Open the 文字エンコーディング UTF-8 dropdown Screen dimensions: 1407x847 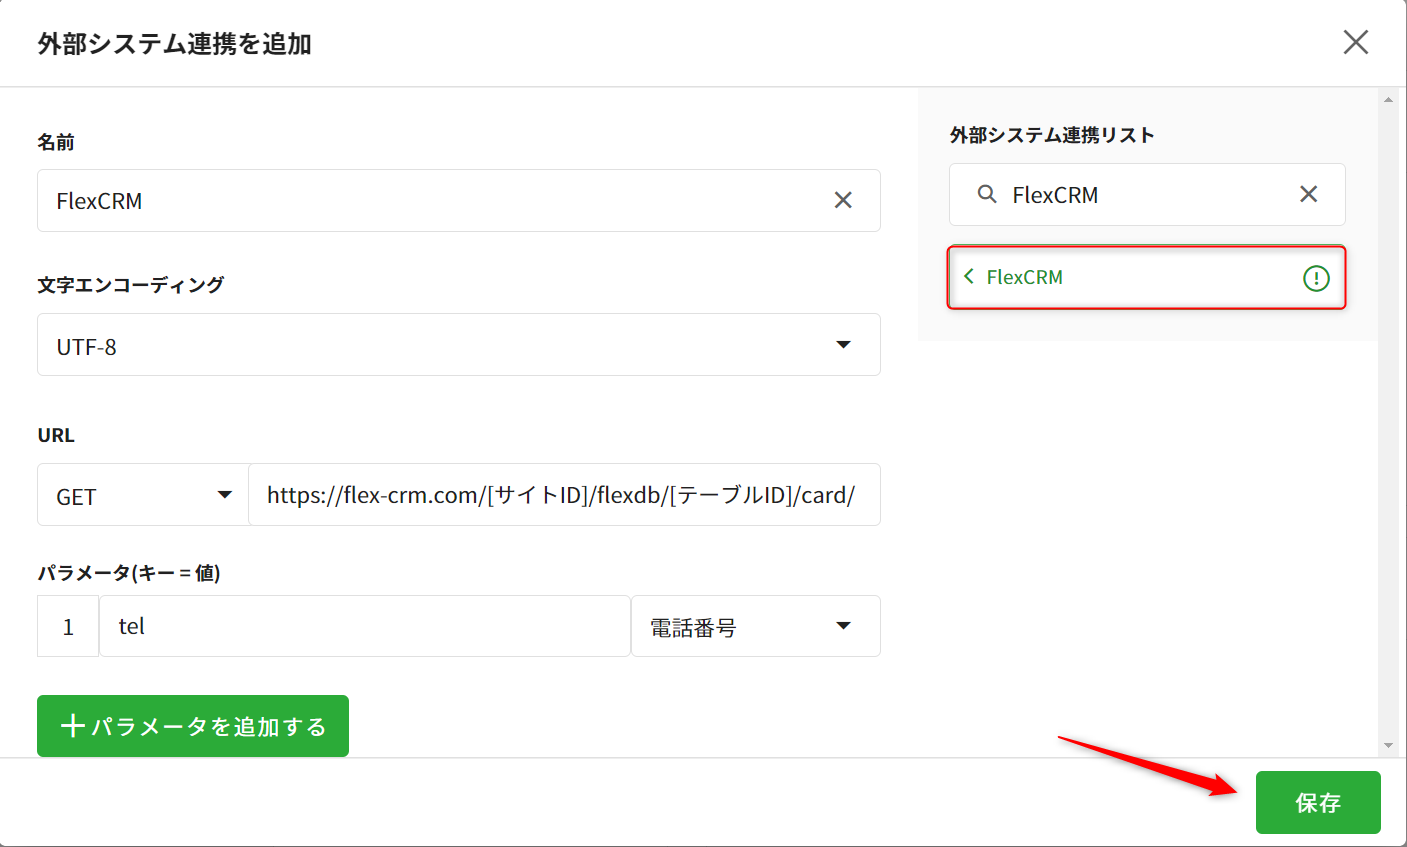tap(458, 345)
